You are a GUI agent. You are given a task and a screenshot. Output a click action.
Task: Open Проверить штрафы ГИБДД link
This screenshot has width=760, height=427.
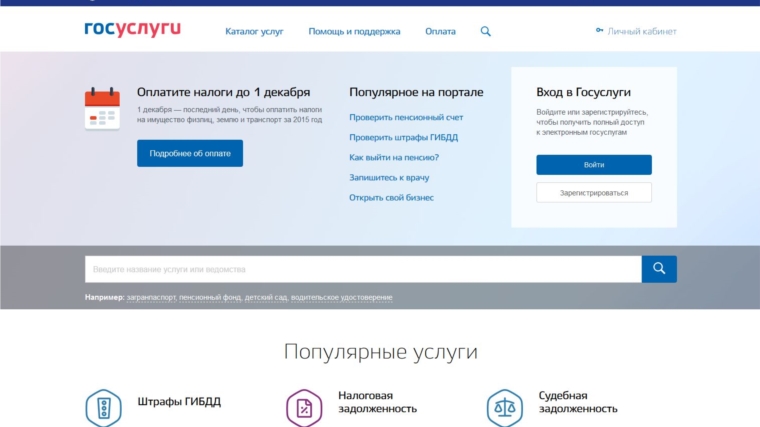click(x=403, y=137)
